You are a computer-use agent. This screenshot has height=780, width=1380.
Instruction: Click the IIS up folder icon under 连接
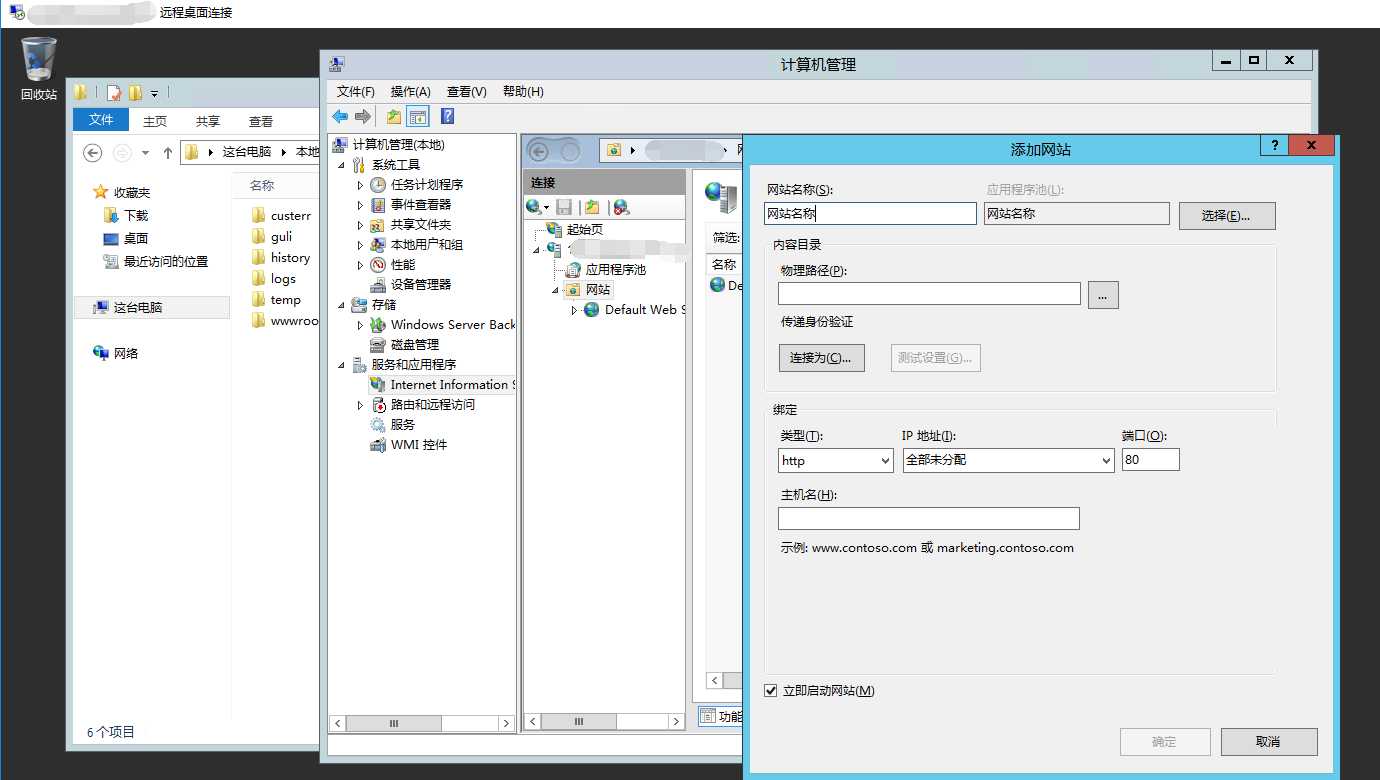tap(592, 207)
